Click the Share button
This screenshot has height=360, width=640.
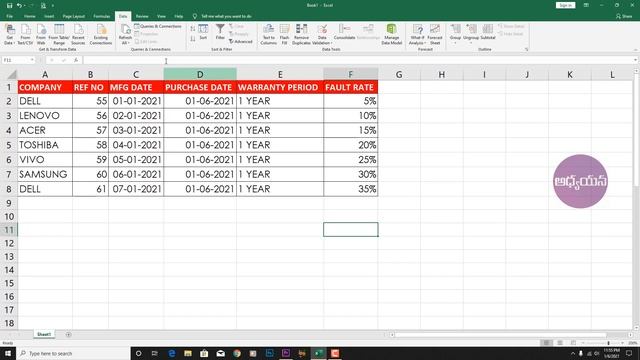point(624,16)
